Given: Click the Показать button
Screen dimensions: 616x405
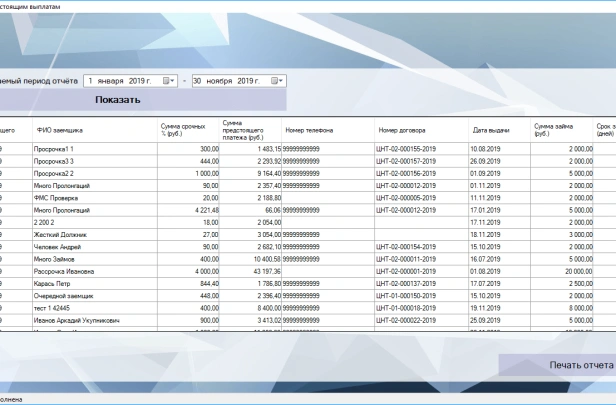Looking at the screenshot, I should [117, 100].
